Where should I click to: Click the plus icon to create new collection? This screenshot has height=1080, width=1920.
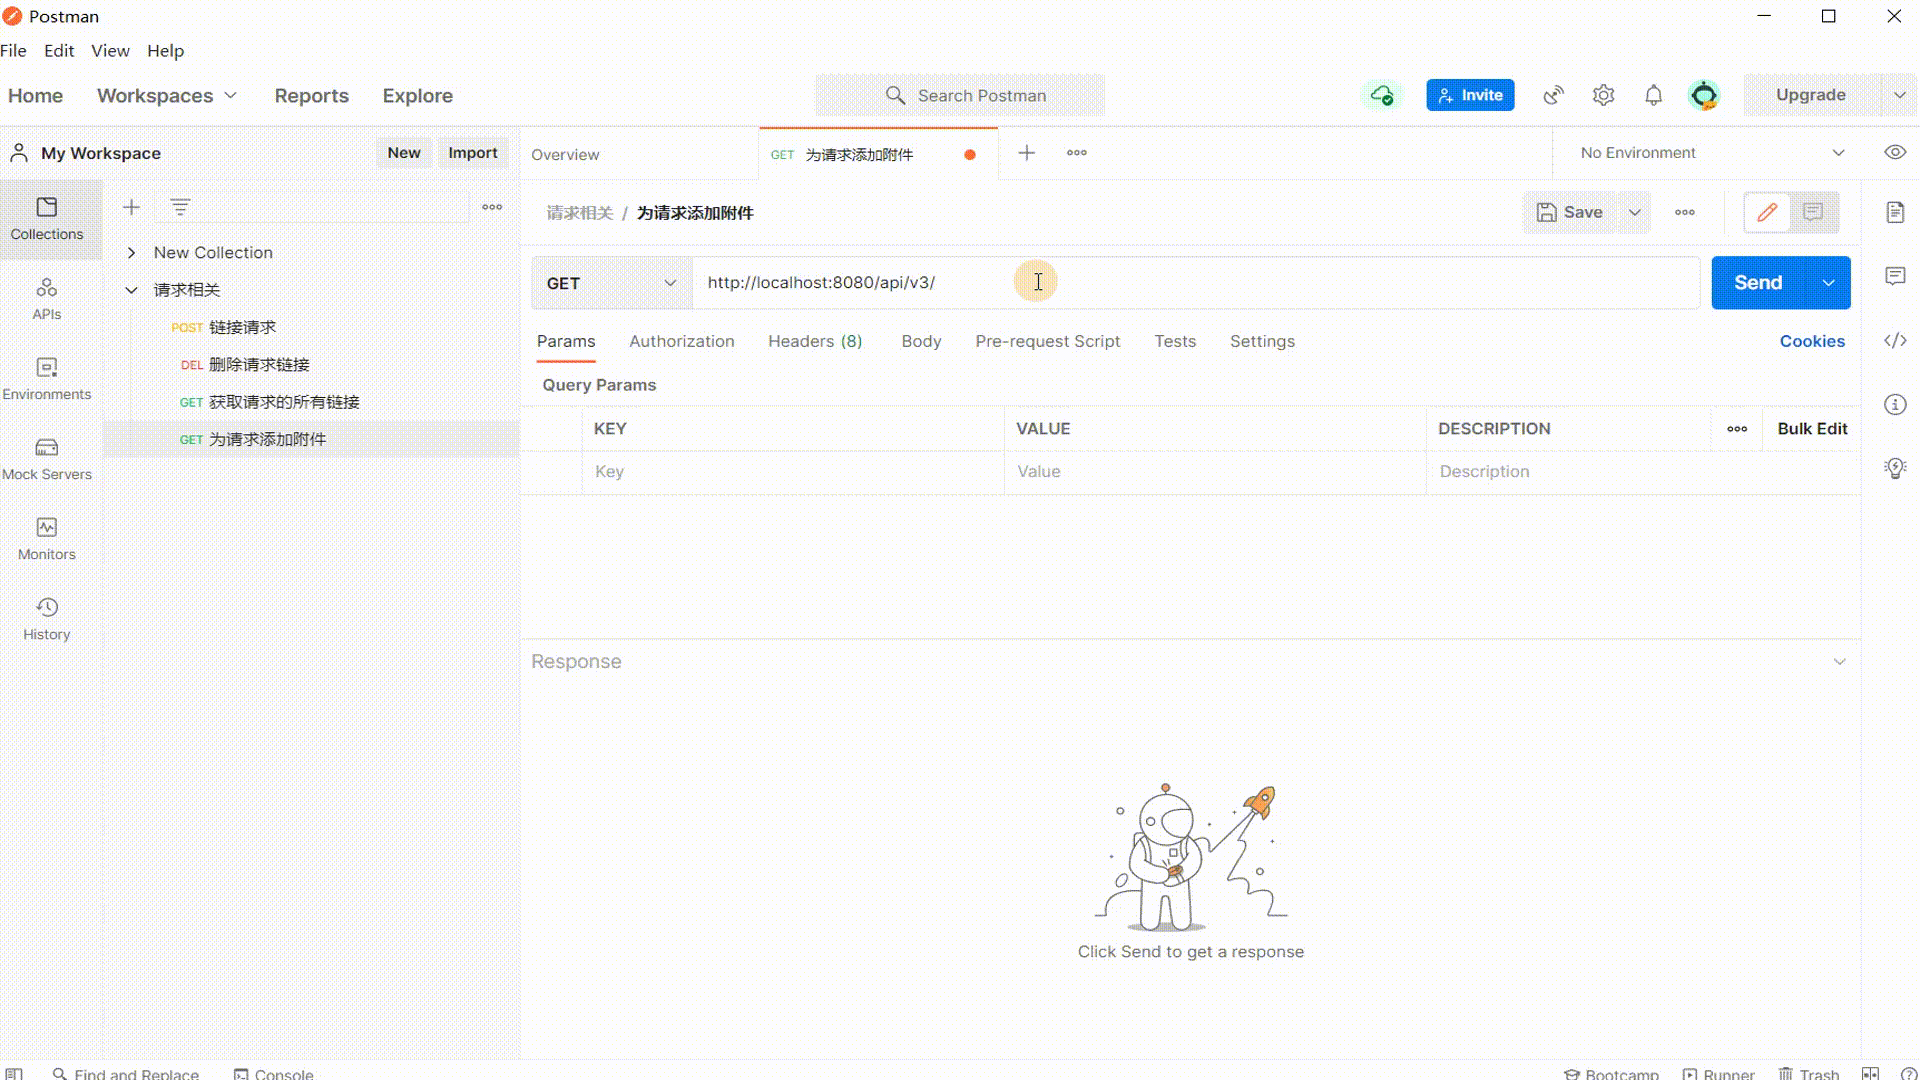131,207
